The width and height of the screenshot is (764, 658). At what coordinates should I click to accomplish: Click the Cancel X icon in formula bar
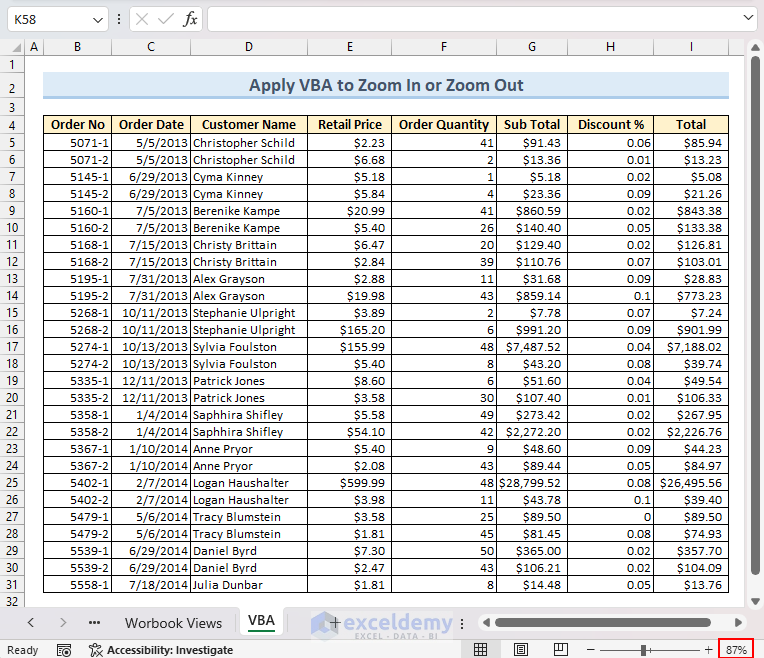pos(142,19)
